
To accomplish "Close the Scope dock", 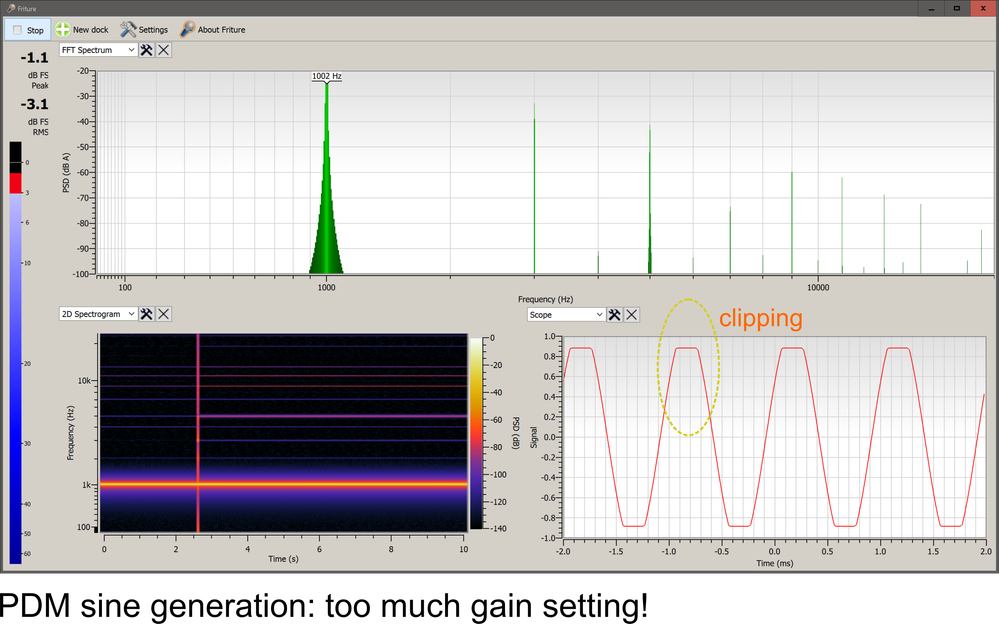I will pyautogui.click(x=632, y=314).
